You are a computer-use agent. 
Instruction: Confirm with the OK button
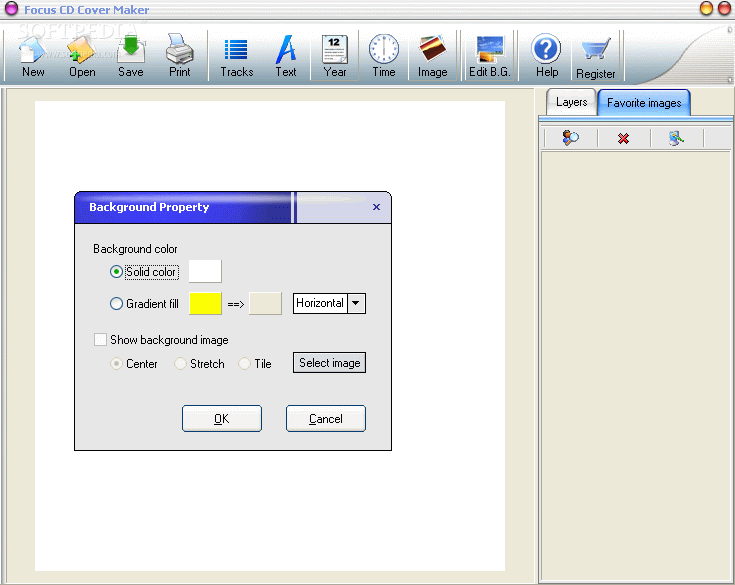[x=222, y=418]
